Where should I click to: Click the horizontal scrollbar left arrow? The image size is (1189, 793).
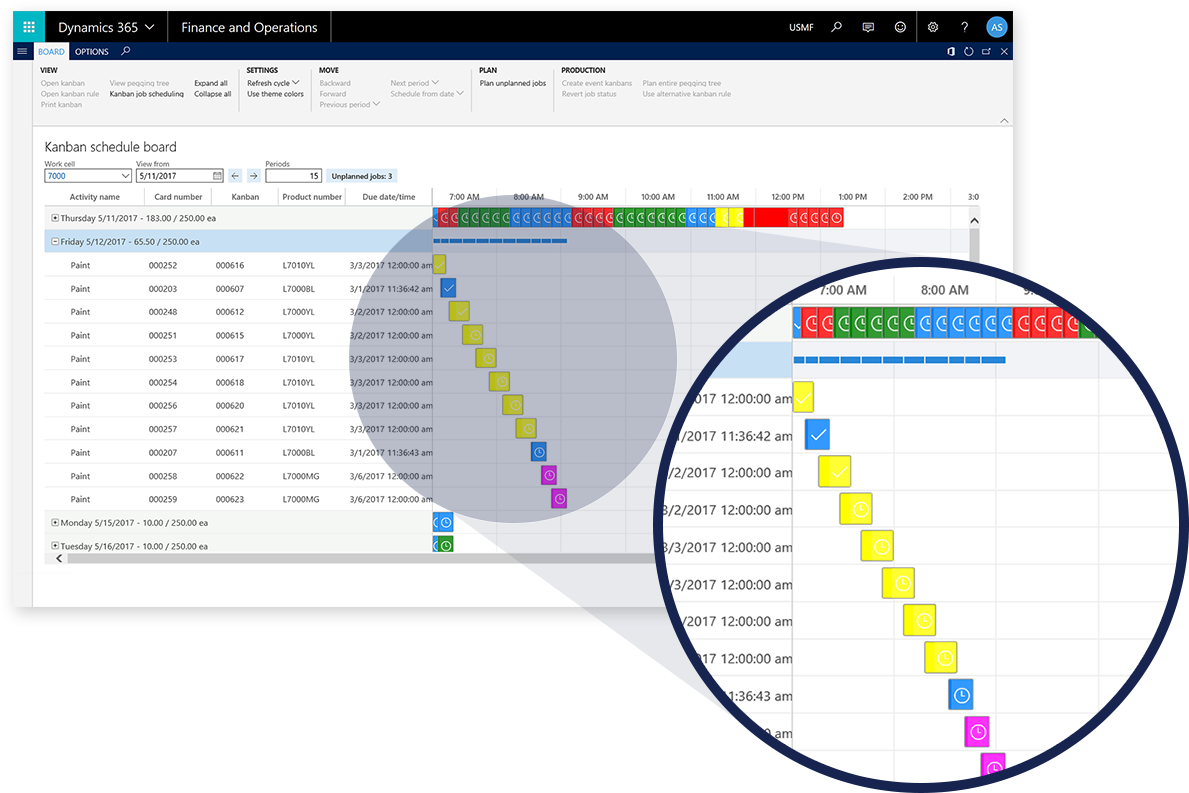59,558
